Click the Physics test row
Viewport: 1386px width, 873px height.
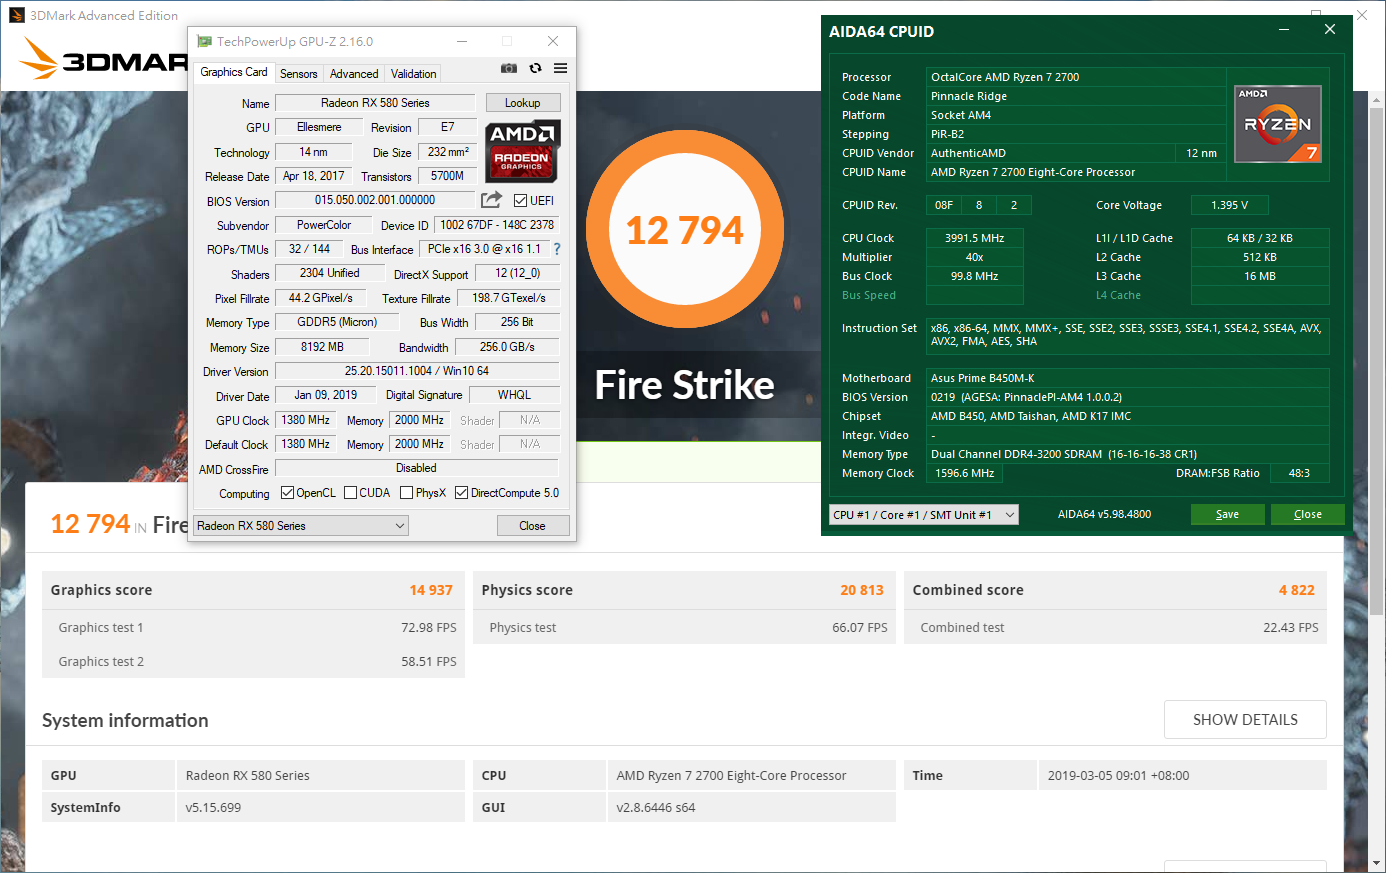point(685,628)
